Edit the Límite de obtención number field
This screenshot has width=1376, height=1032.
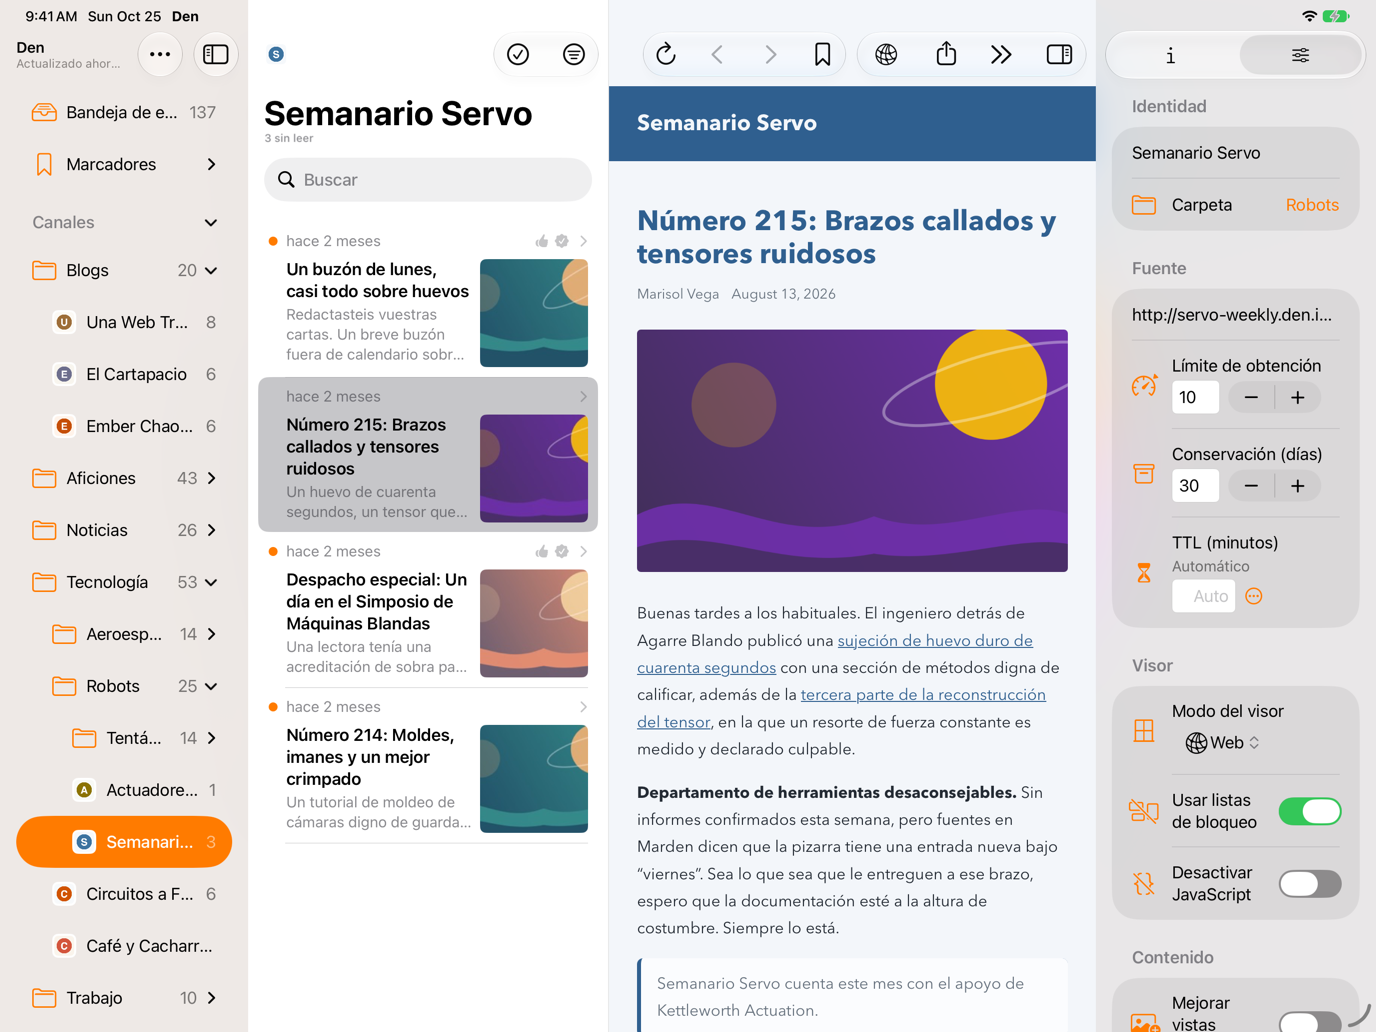(1196, 398)
